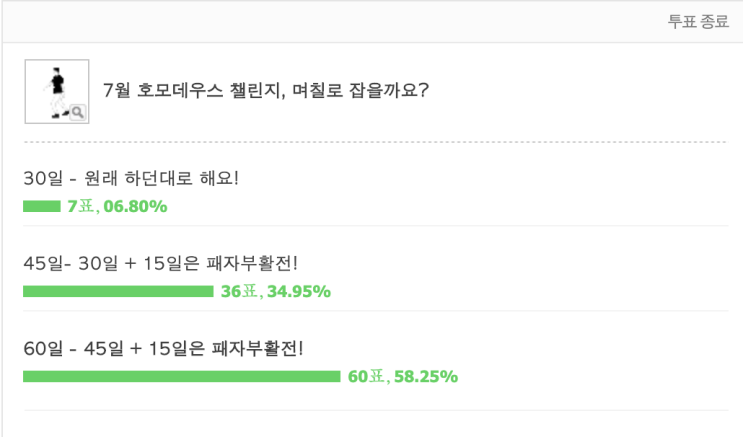
Task: Click the short green bar for 30일 option
Action: point(41,207)
